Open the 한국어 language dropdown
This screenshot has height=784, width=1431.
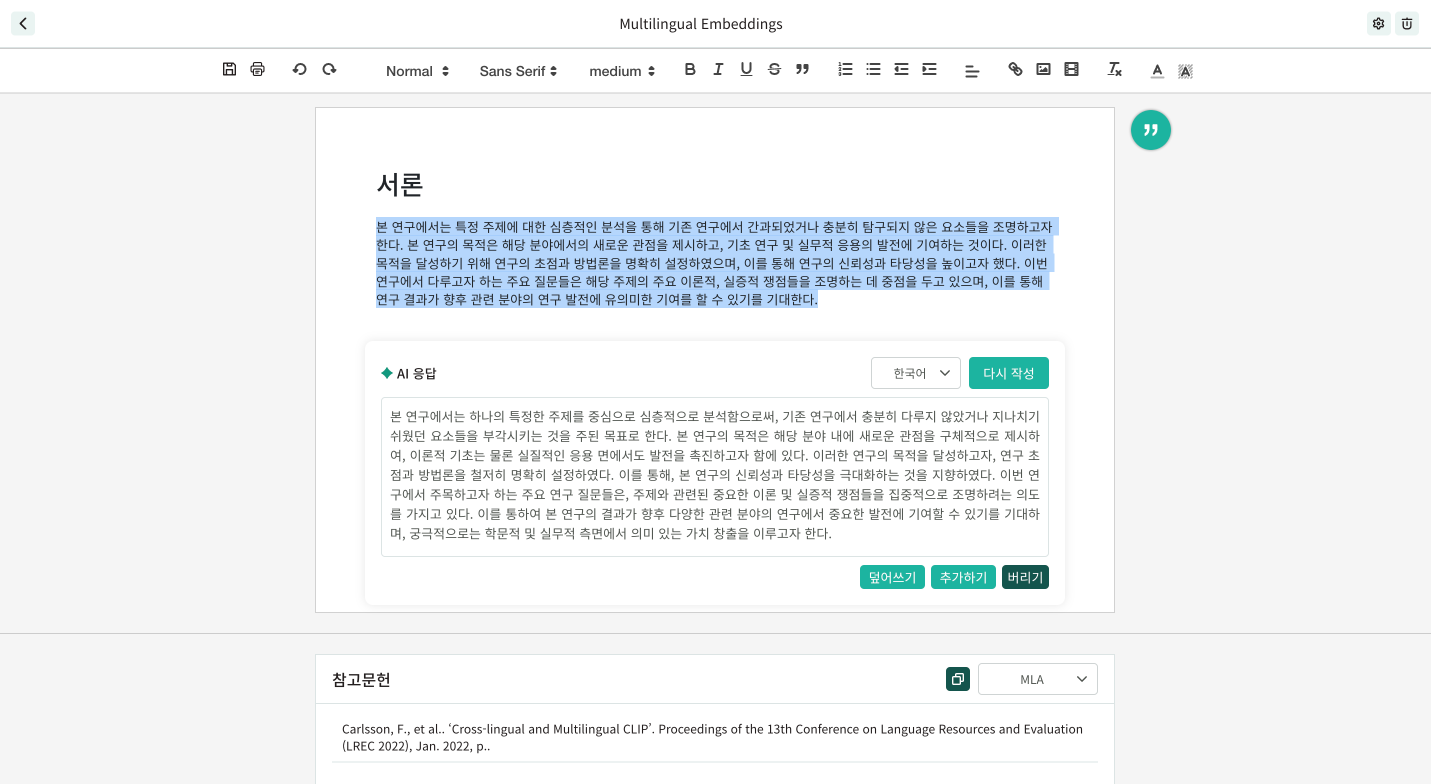pos(916,373)
